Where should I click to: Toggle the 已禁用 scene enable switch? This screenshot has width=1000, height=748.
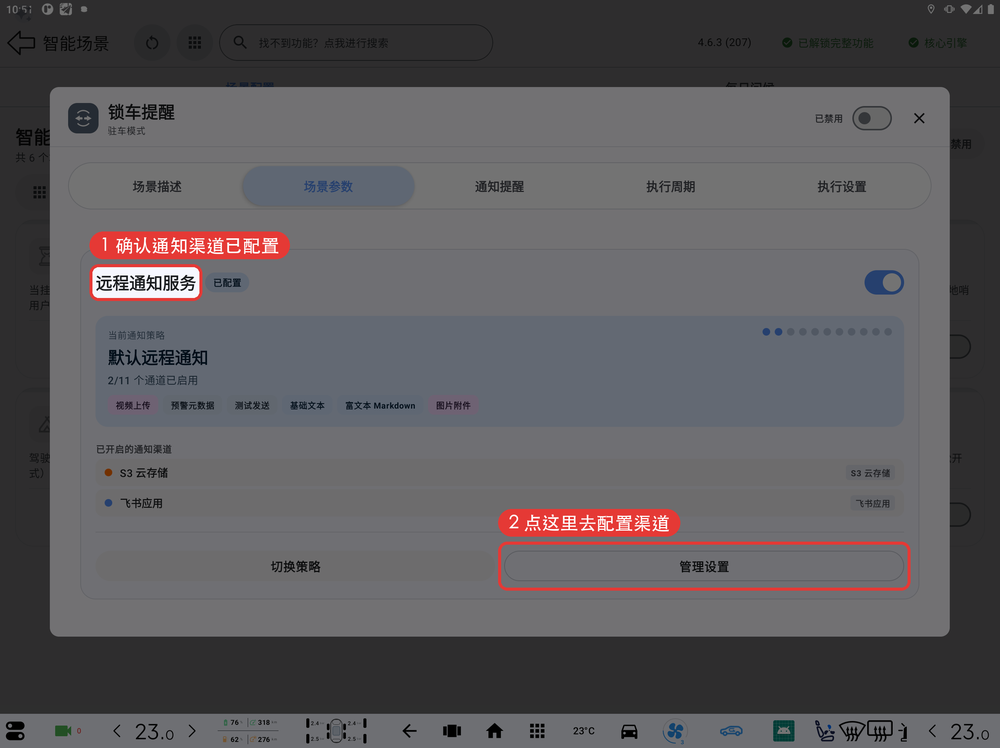(x=872, y=119)
